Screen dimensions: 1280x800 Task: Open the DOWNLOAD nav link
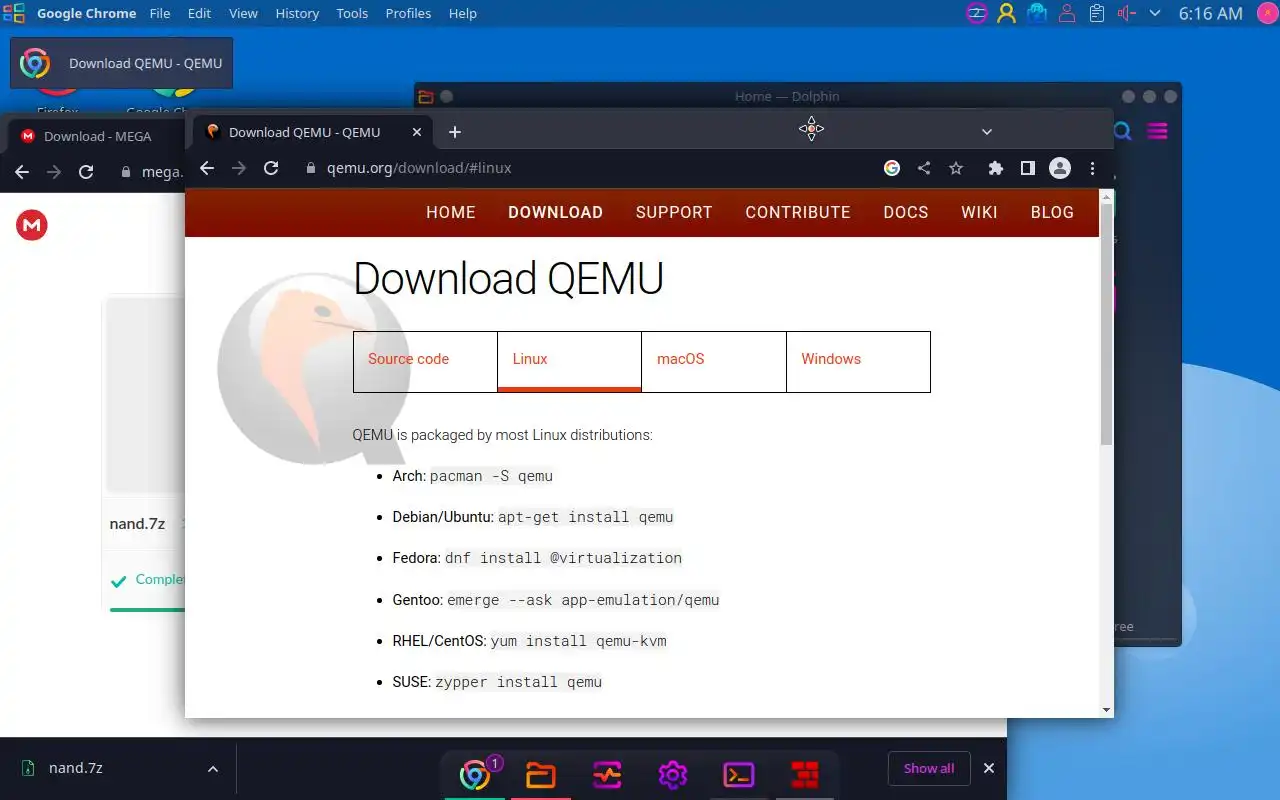click(555, 212)
